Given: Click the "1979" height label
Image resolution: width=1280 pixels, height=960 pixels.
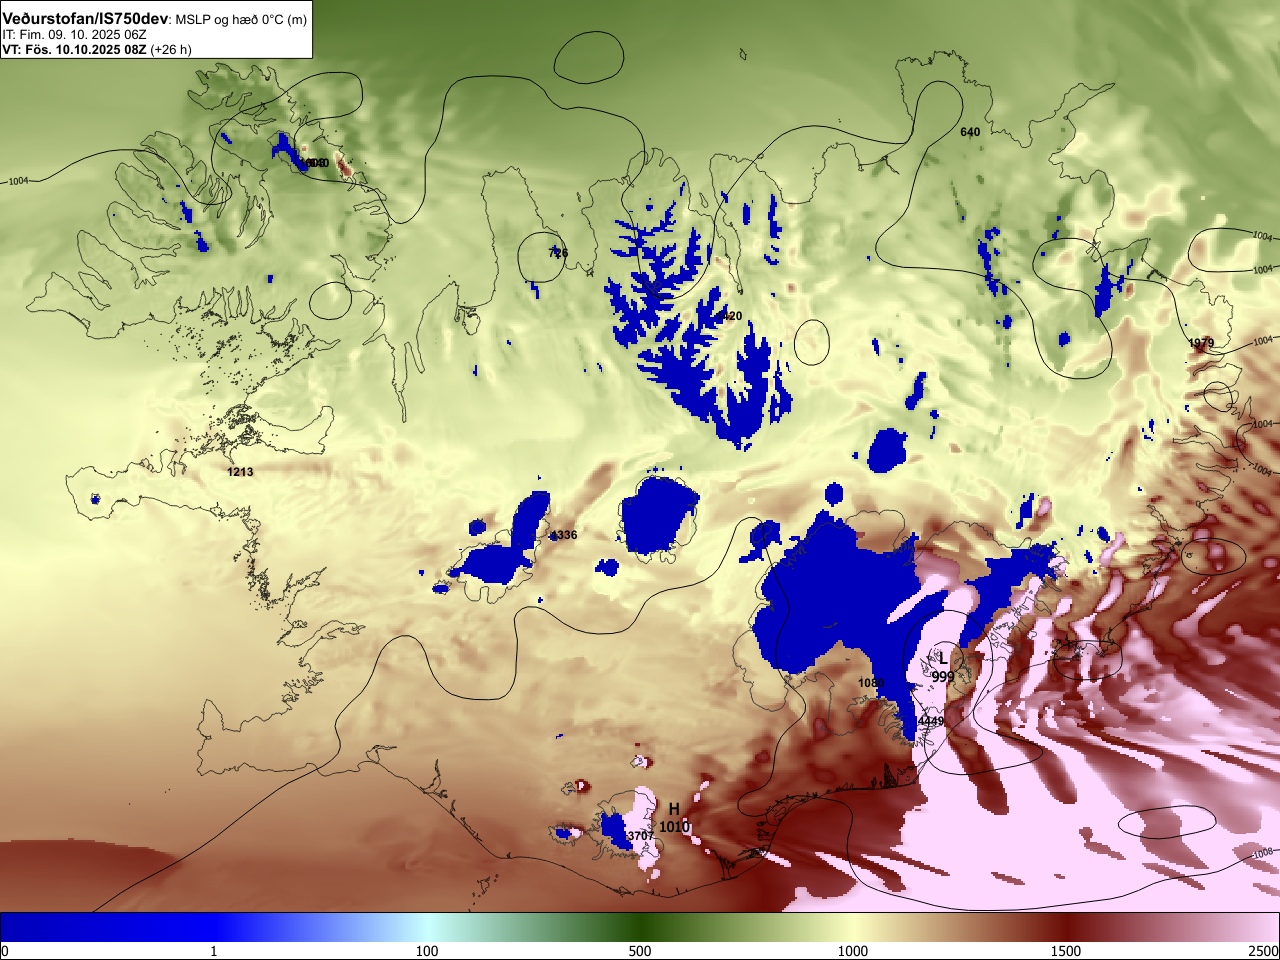Looking at the screenshot, I should coord(1201,343).
